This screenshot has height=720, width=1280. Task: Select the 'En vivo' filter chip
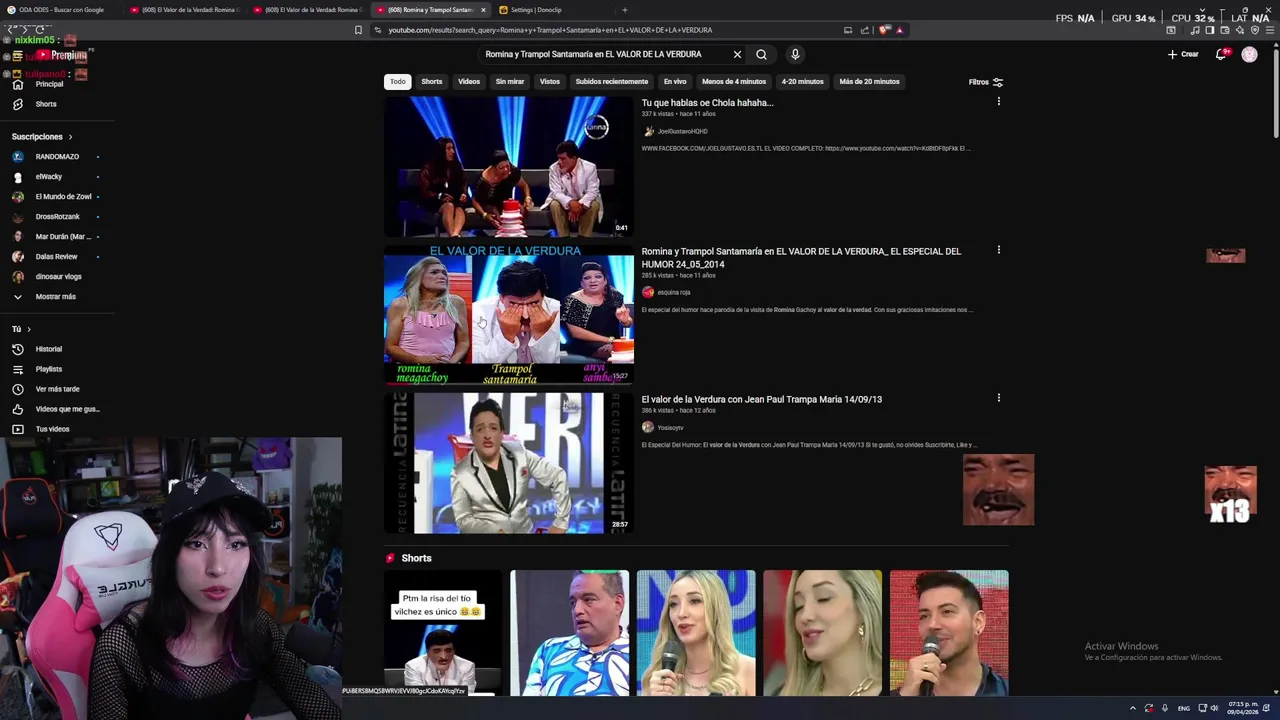(675, 81)
